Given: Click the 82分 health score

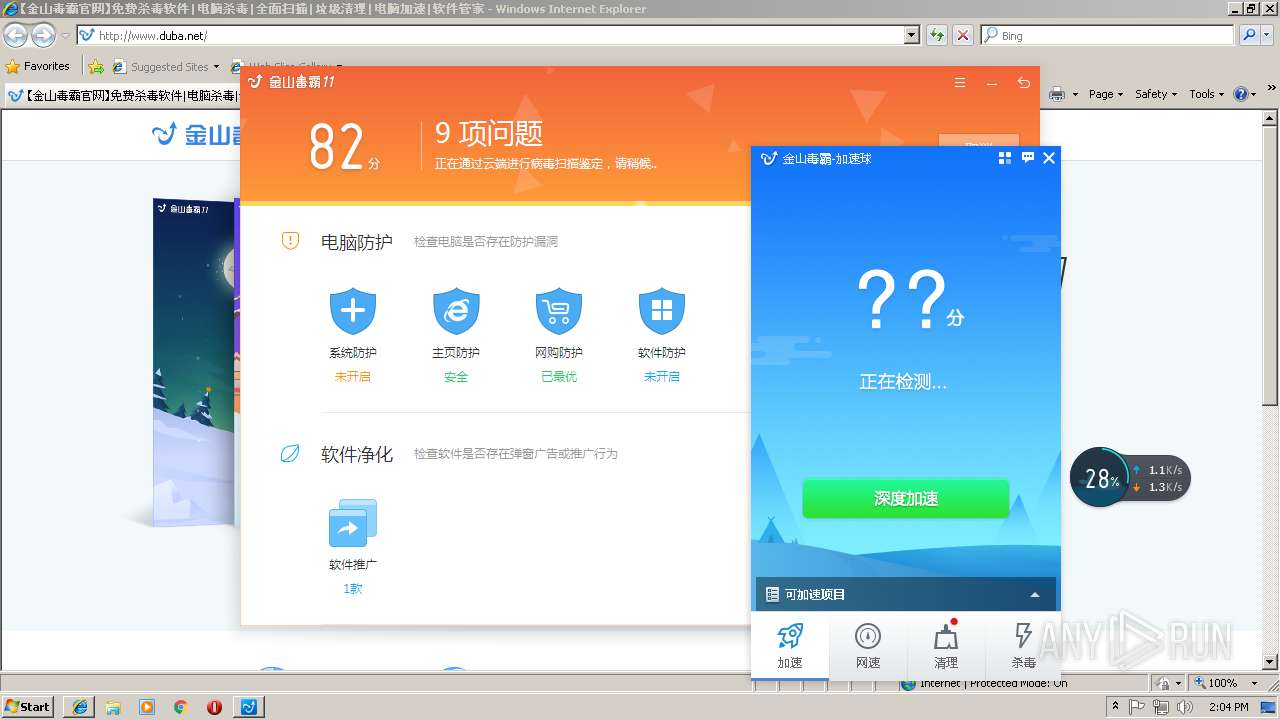Looking at the screenshot, I should click(344, 148).
